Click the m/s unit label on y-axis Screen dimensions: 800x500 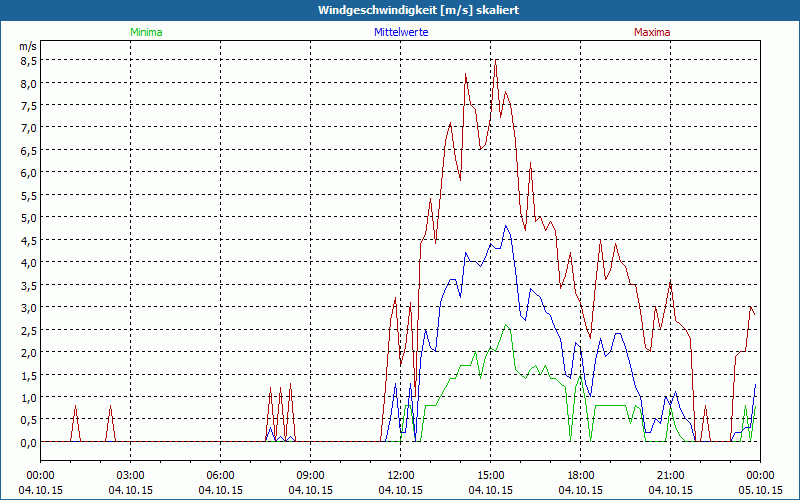coord(28,46)
